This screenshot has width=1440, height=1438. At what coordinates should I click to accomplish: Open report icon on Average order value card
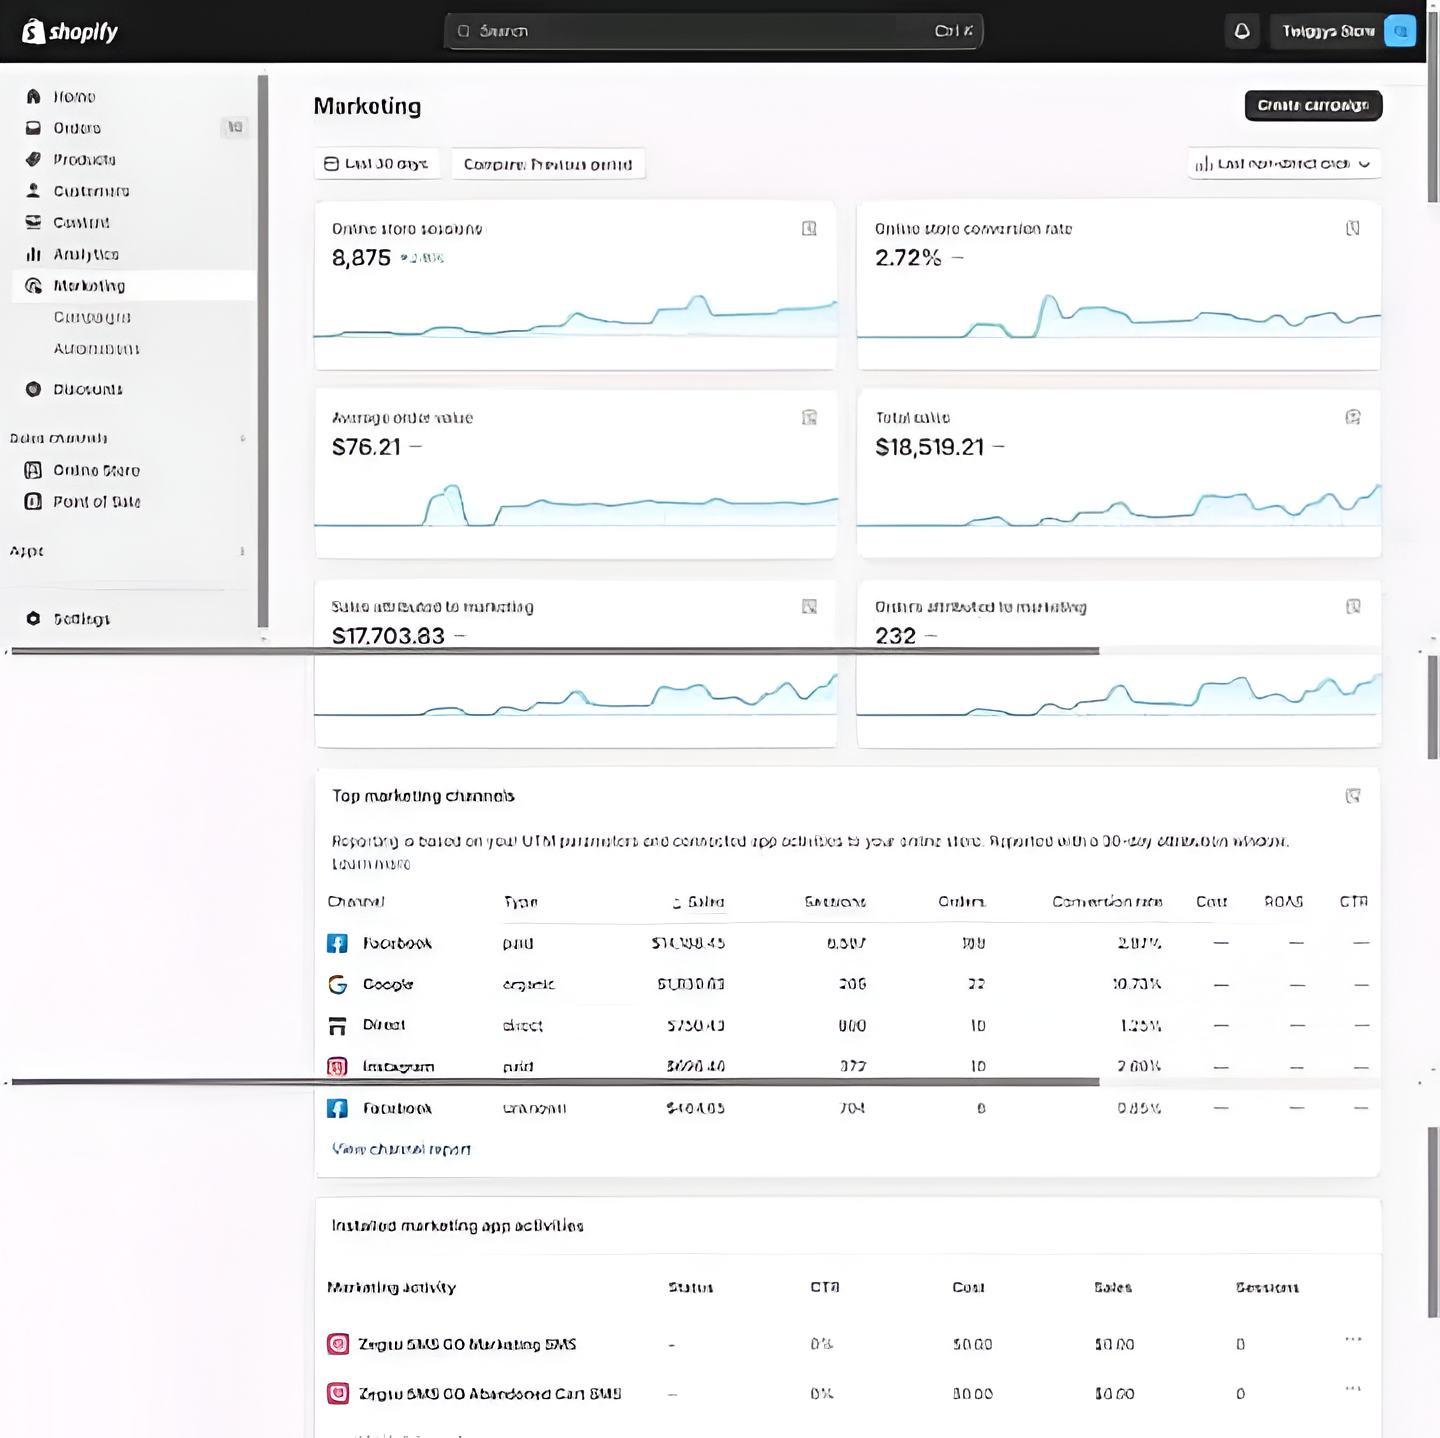tap(809, 418)
